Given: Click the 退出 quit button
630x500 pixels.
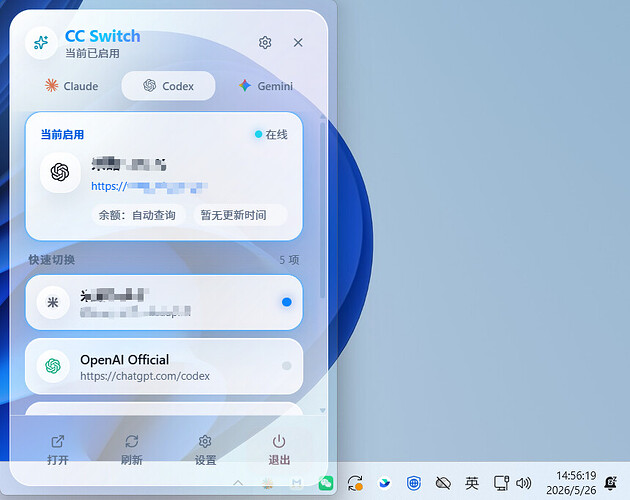Looking at the screenshot, I should [279, 450].
